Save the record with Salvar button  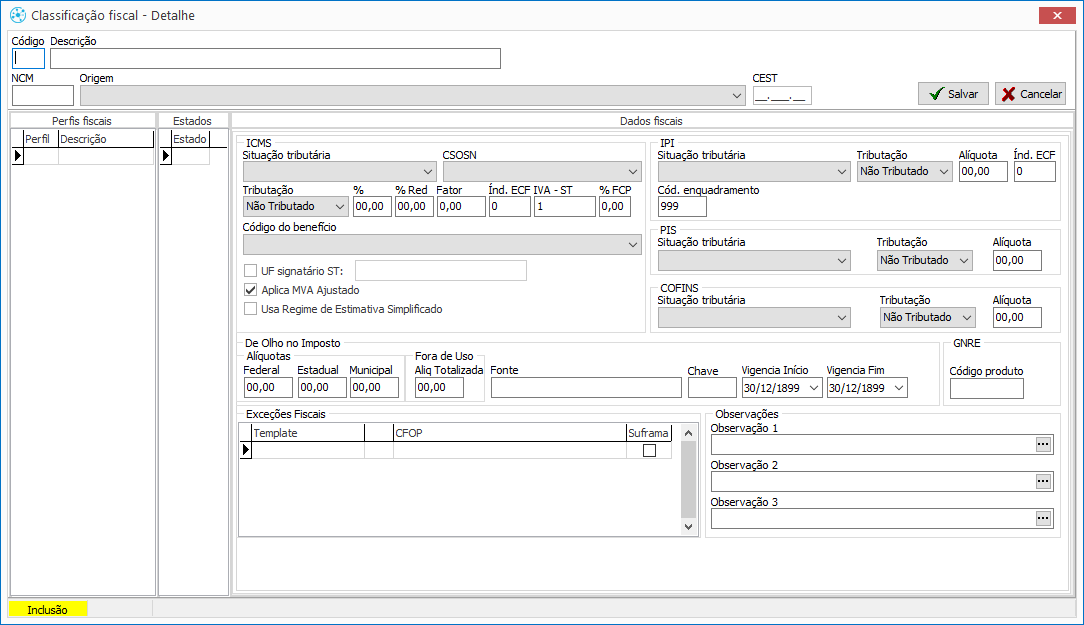pos(953,93)
